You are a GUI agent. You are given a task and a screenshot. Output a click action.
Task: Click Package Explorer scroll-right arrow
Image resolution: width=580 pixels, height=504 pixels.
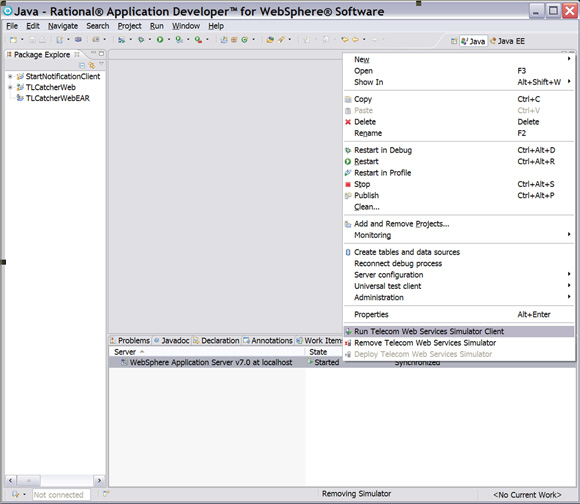[99, 480]
